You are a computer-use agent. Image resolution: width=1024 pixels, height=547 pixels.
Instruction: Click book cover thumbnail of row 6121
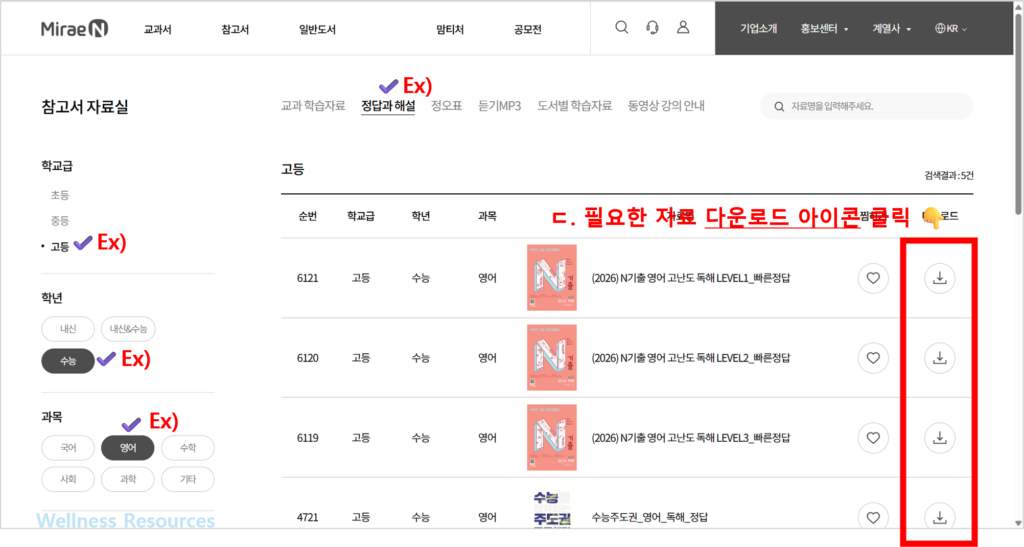pos(552,277)
